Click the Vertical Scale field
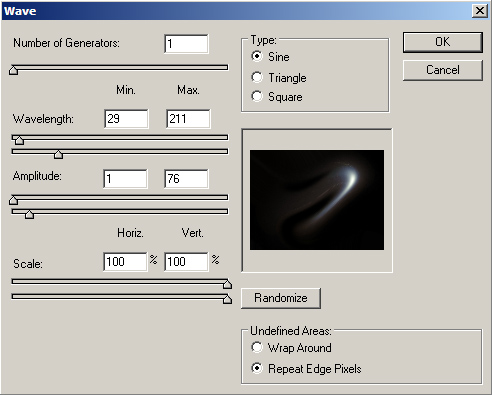This screenshot has height=395, width=492. 186,262
